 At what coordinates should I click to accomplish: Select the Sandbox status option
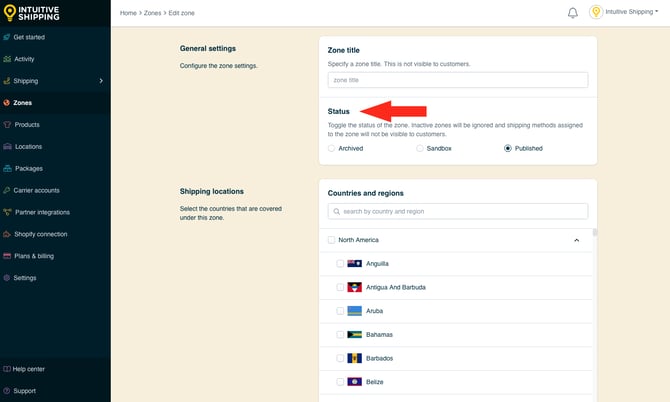click(x=420, y=148)
